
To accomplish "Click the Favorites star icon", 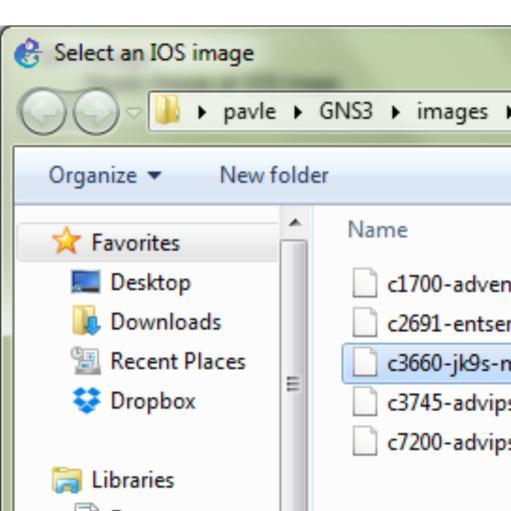I will [66, 241].
